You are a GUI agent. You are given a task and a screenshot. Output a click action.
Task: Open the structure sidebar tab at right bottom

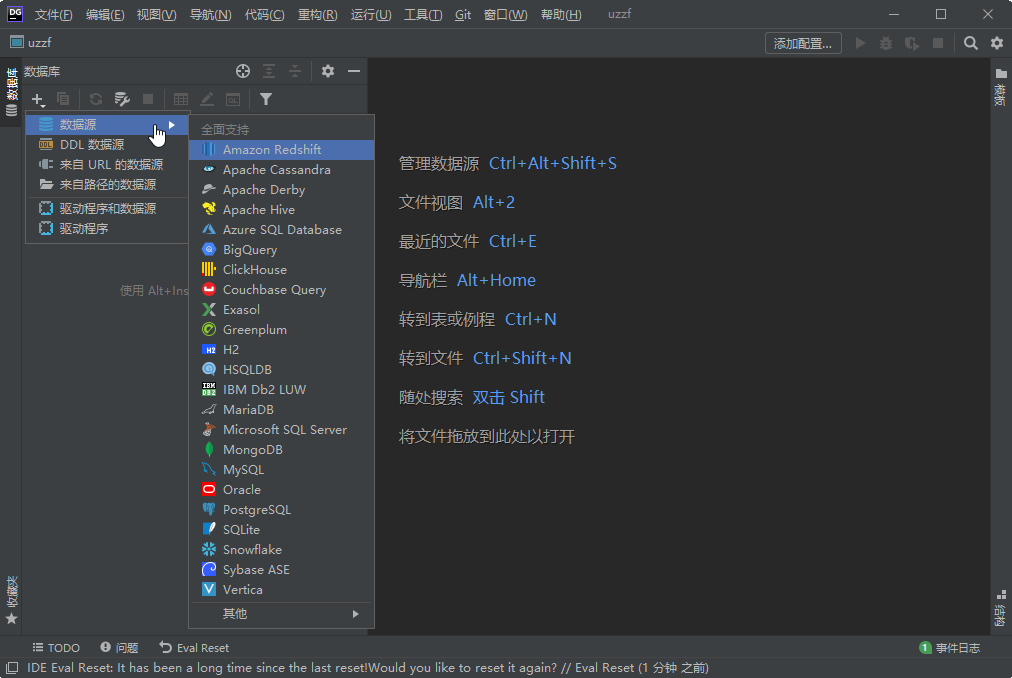1001,608
